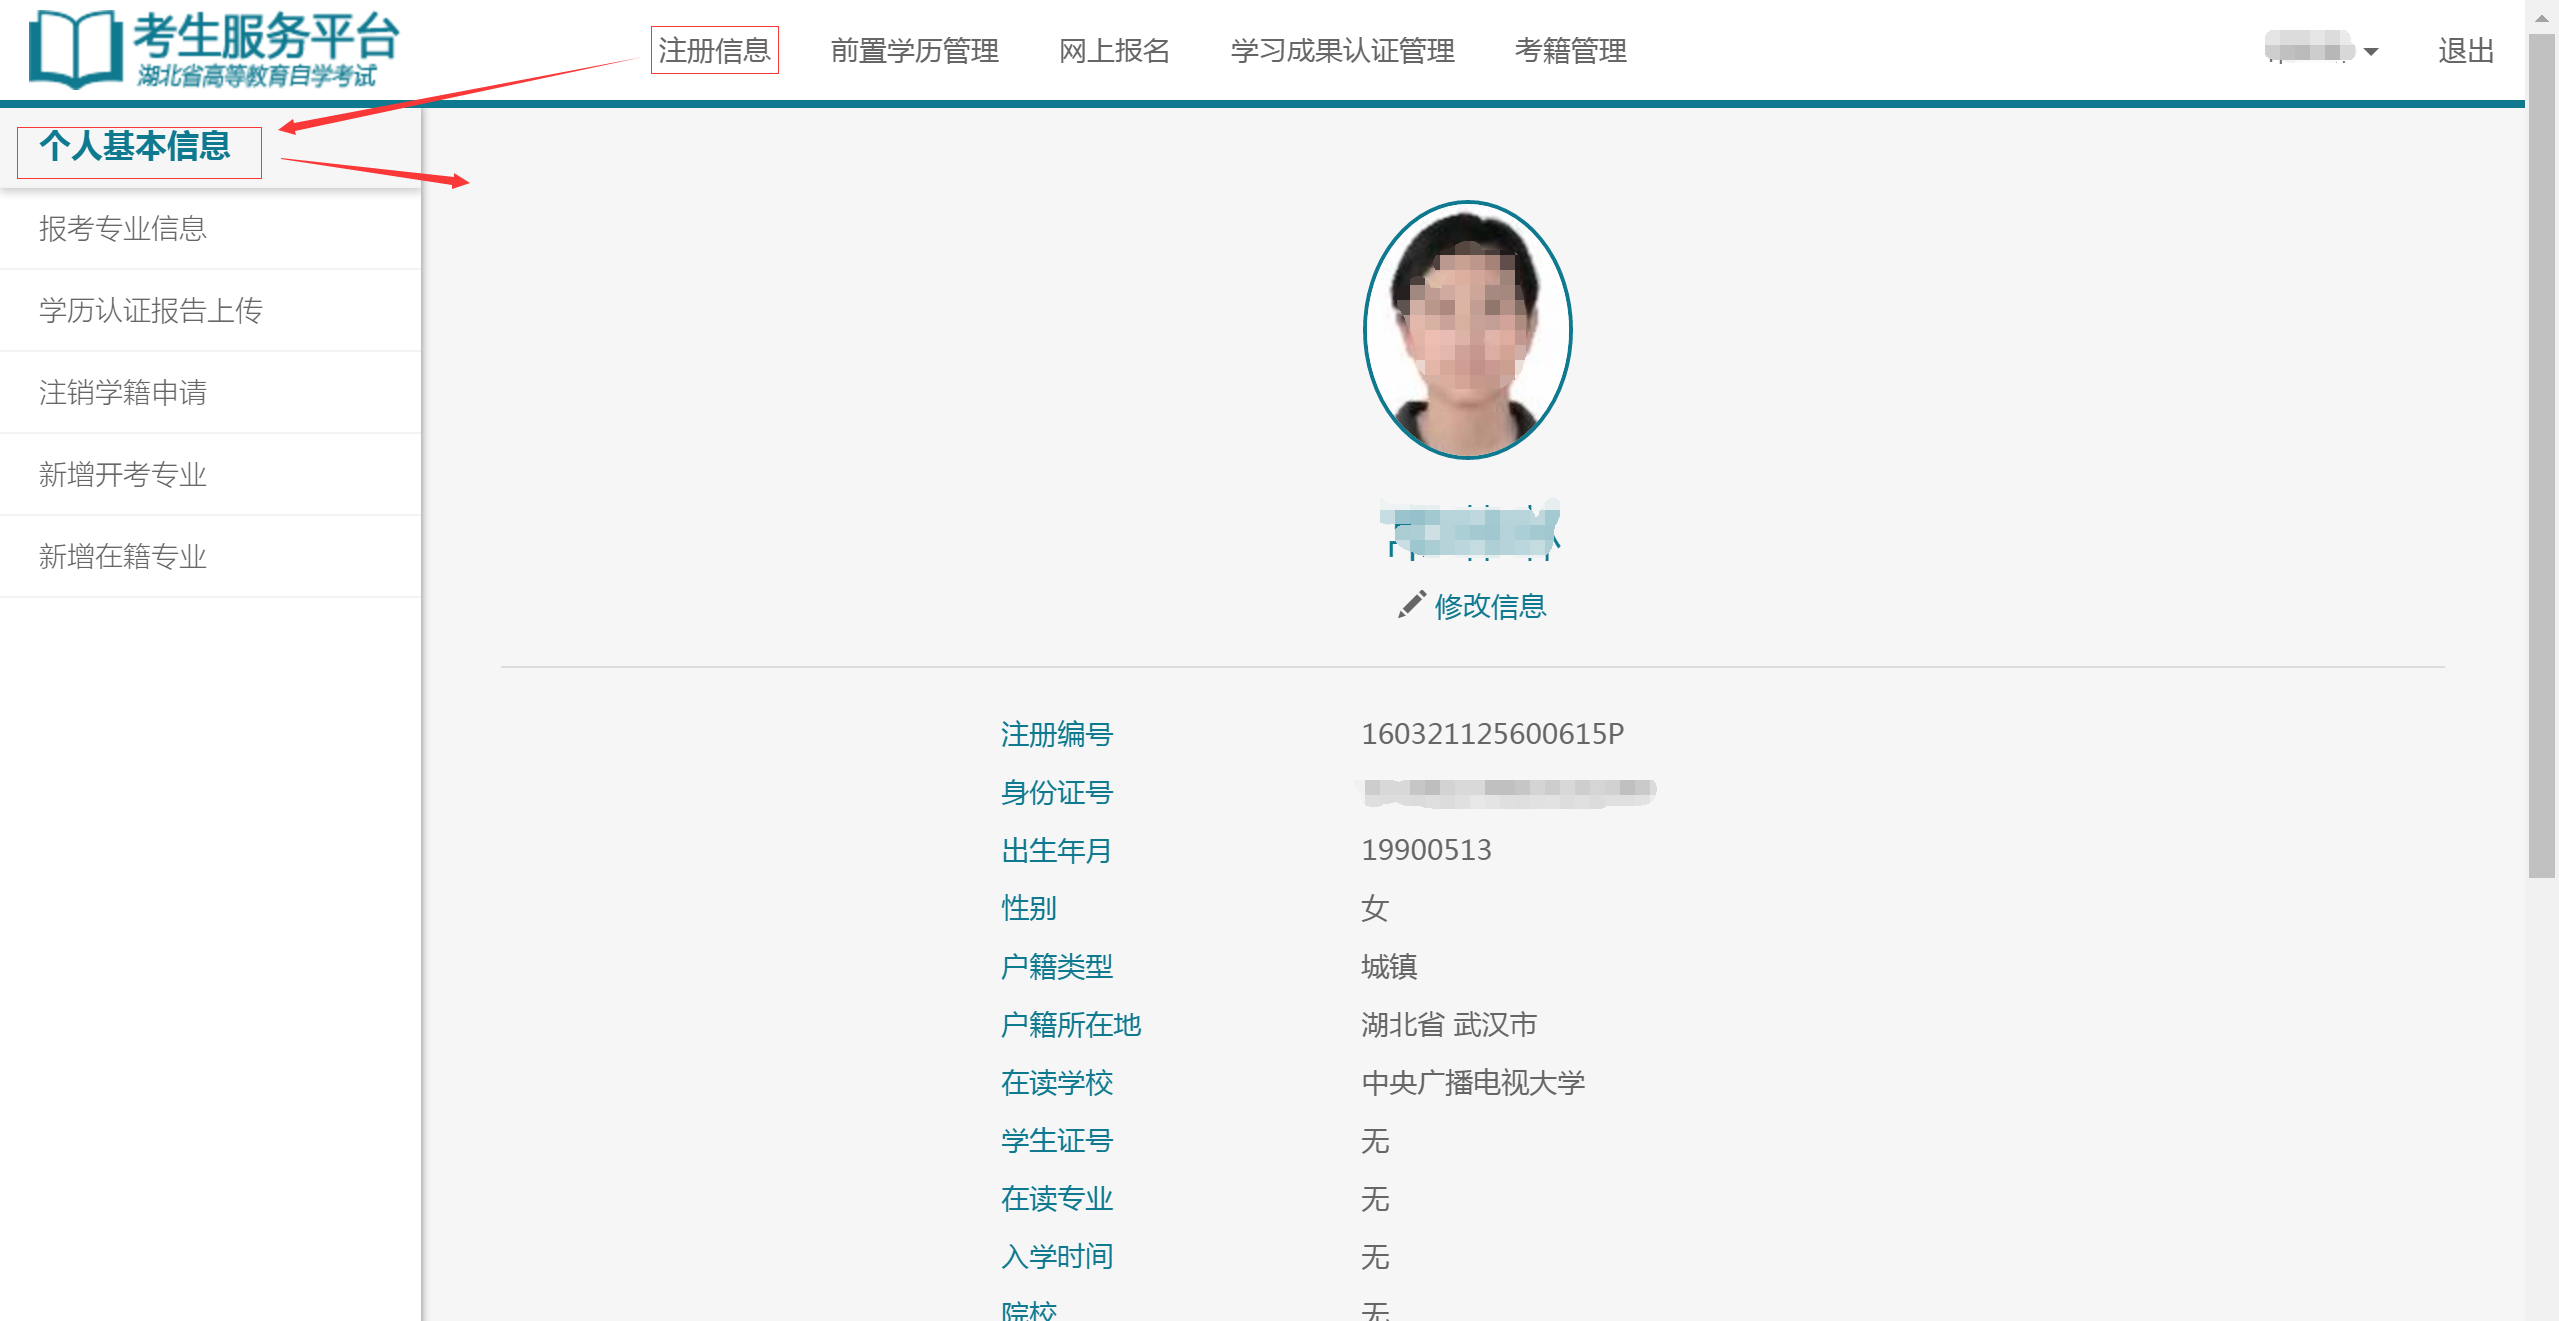Image resolution: width=2559 pixels, height=1321 pixels.
Task: Click the open-book platform logo icon
Action: pyautogui.click(x=74, y=48)
